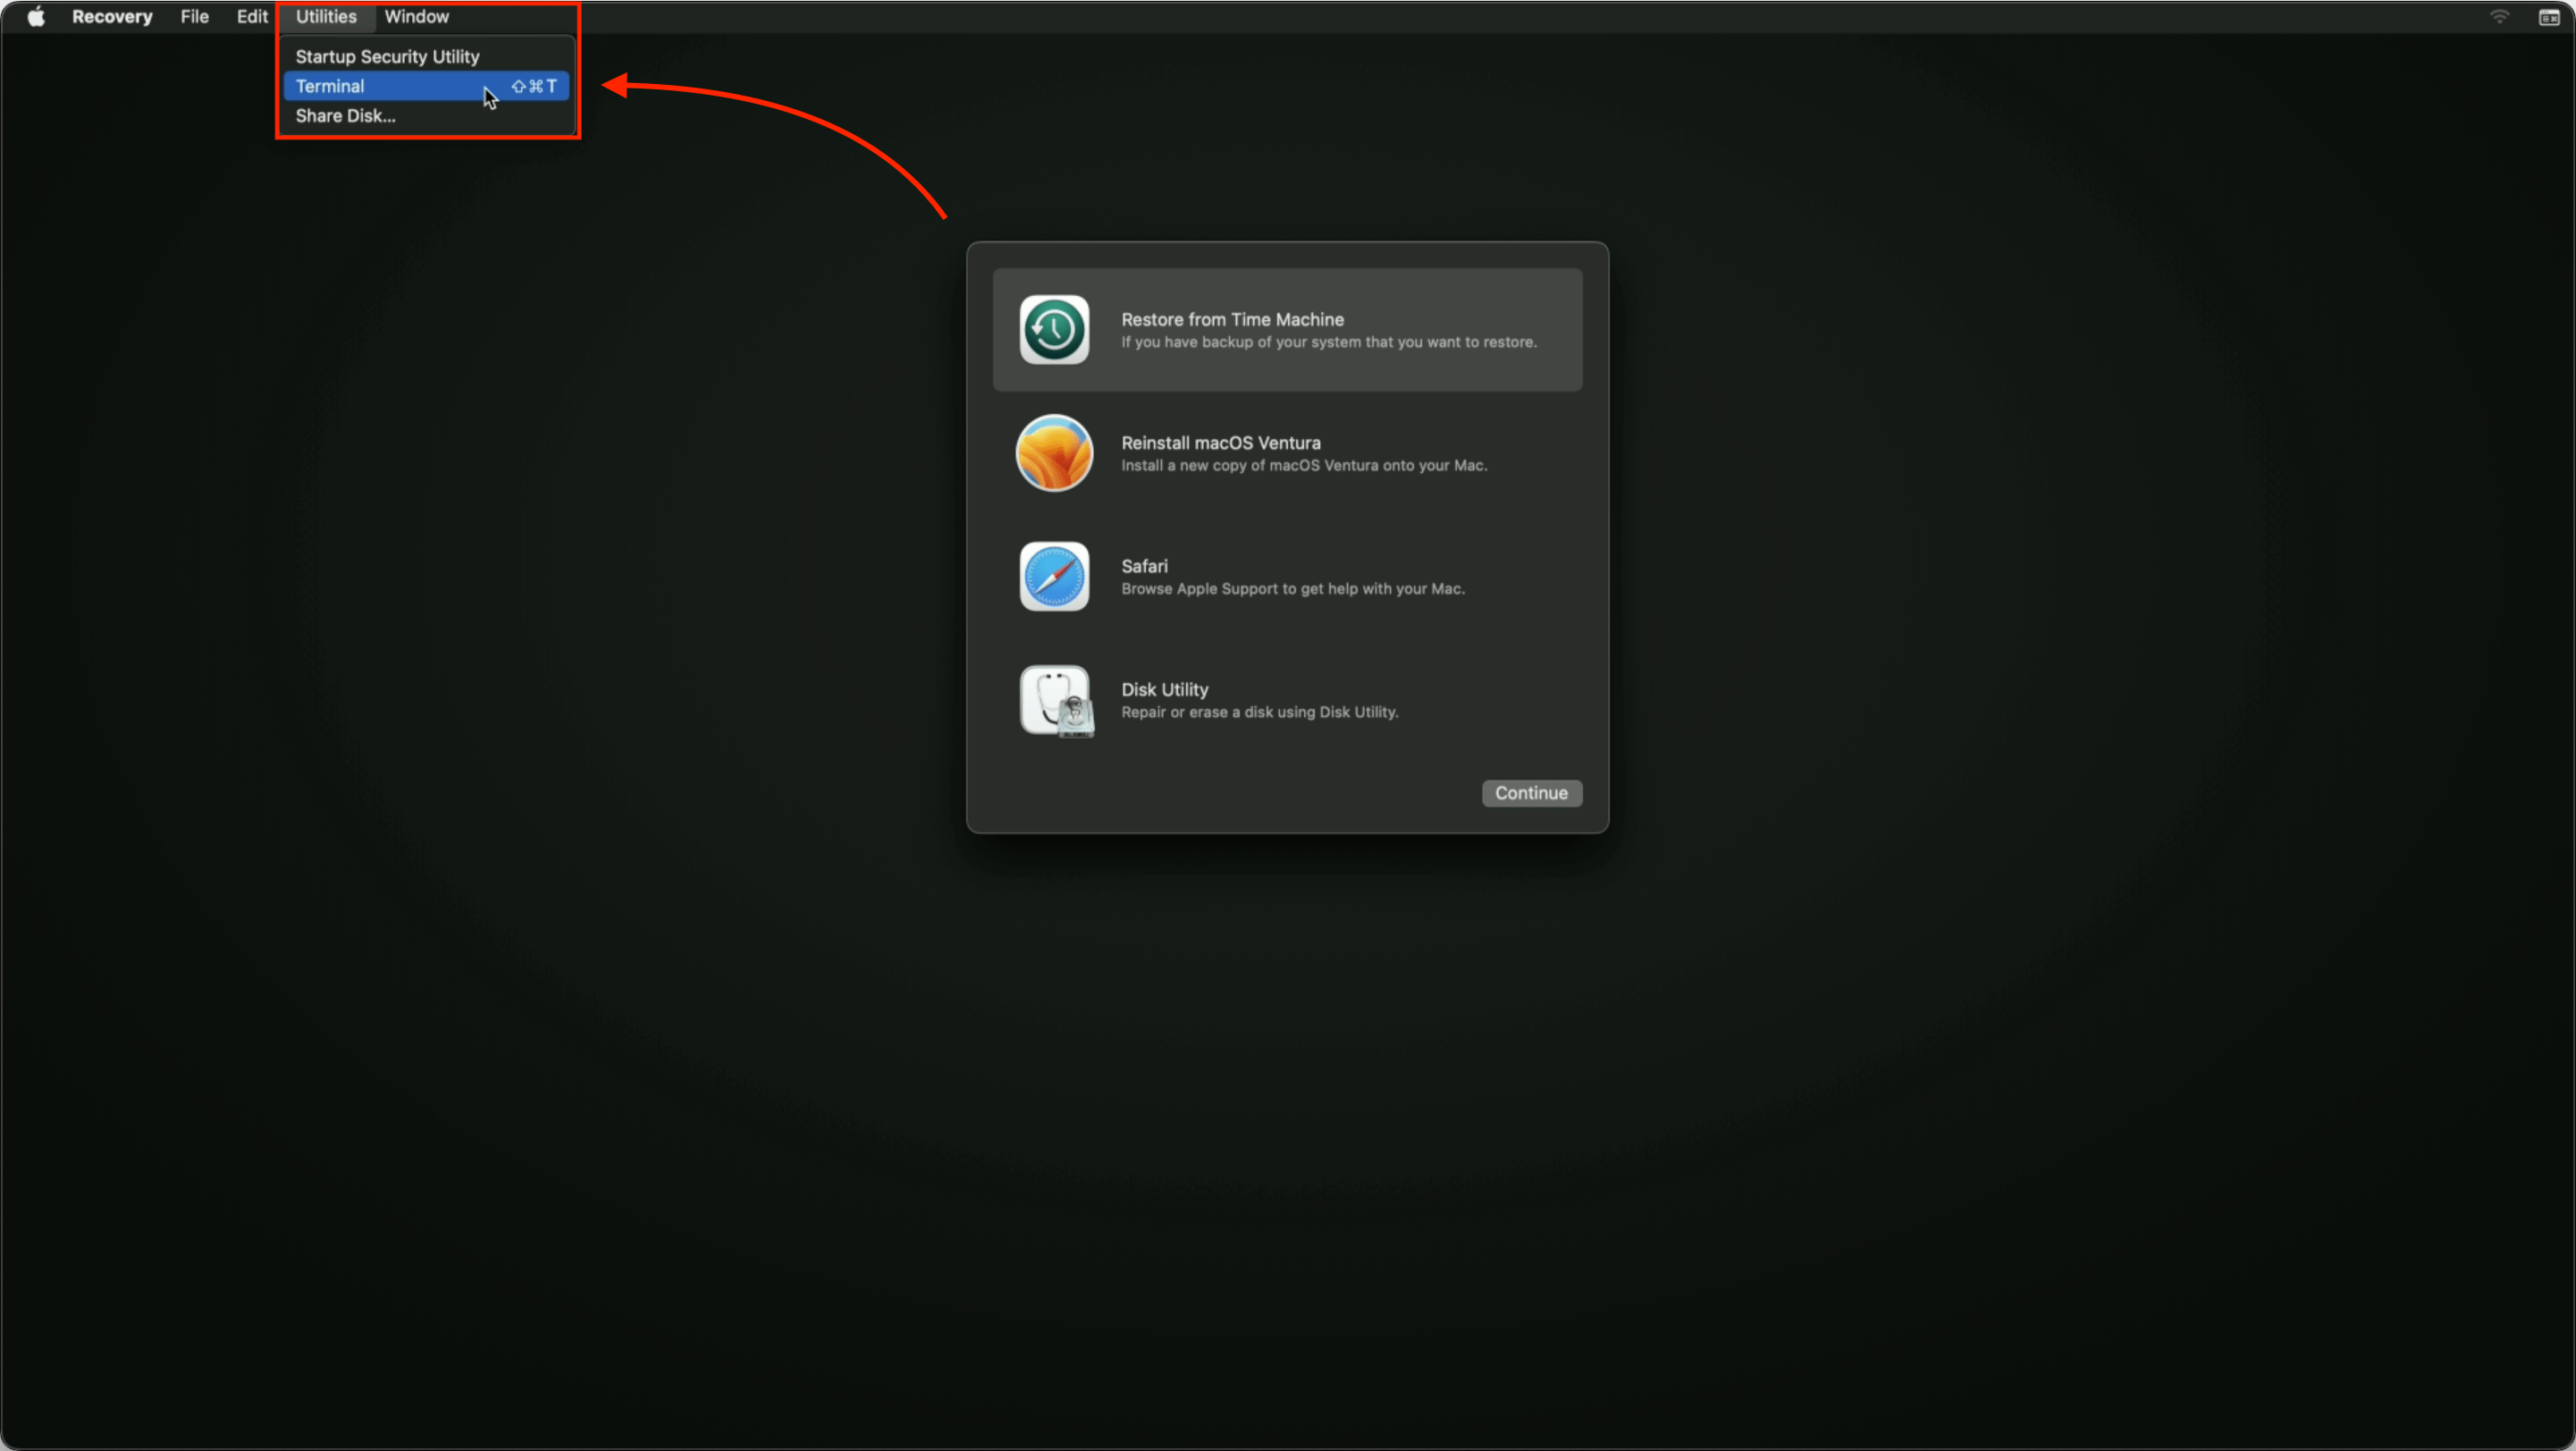The height and width of the screenshot is (1451, 2576).
Task: Click the Disk Utility stethoscope icon
Action: pos(1054,700)
